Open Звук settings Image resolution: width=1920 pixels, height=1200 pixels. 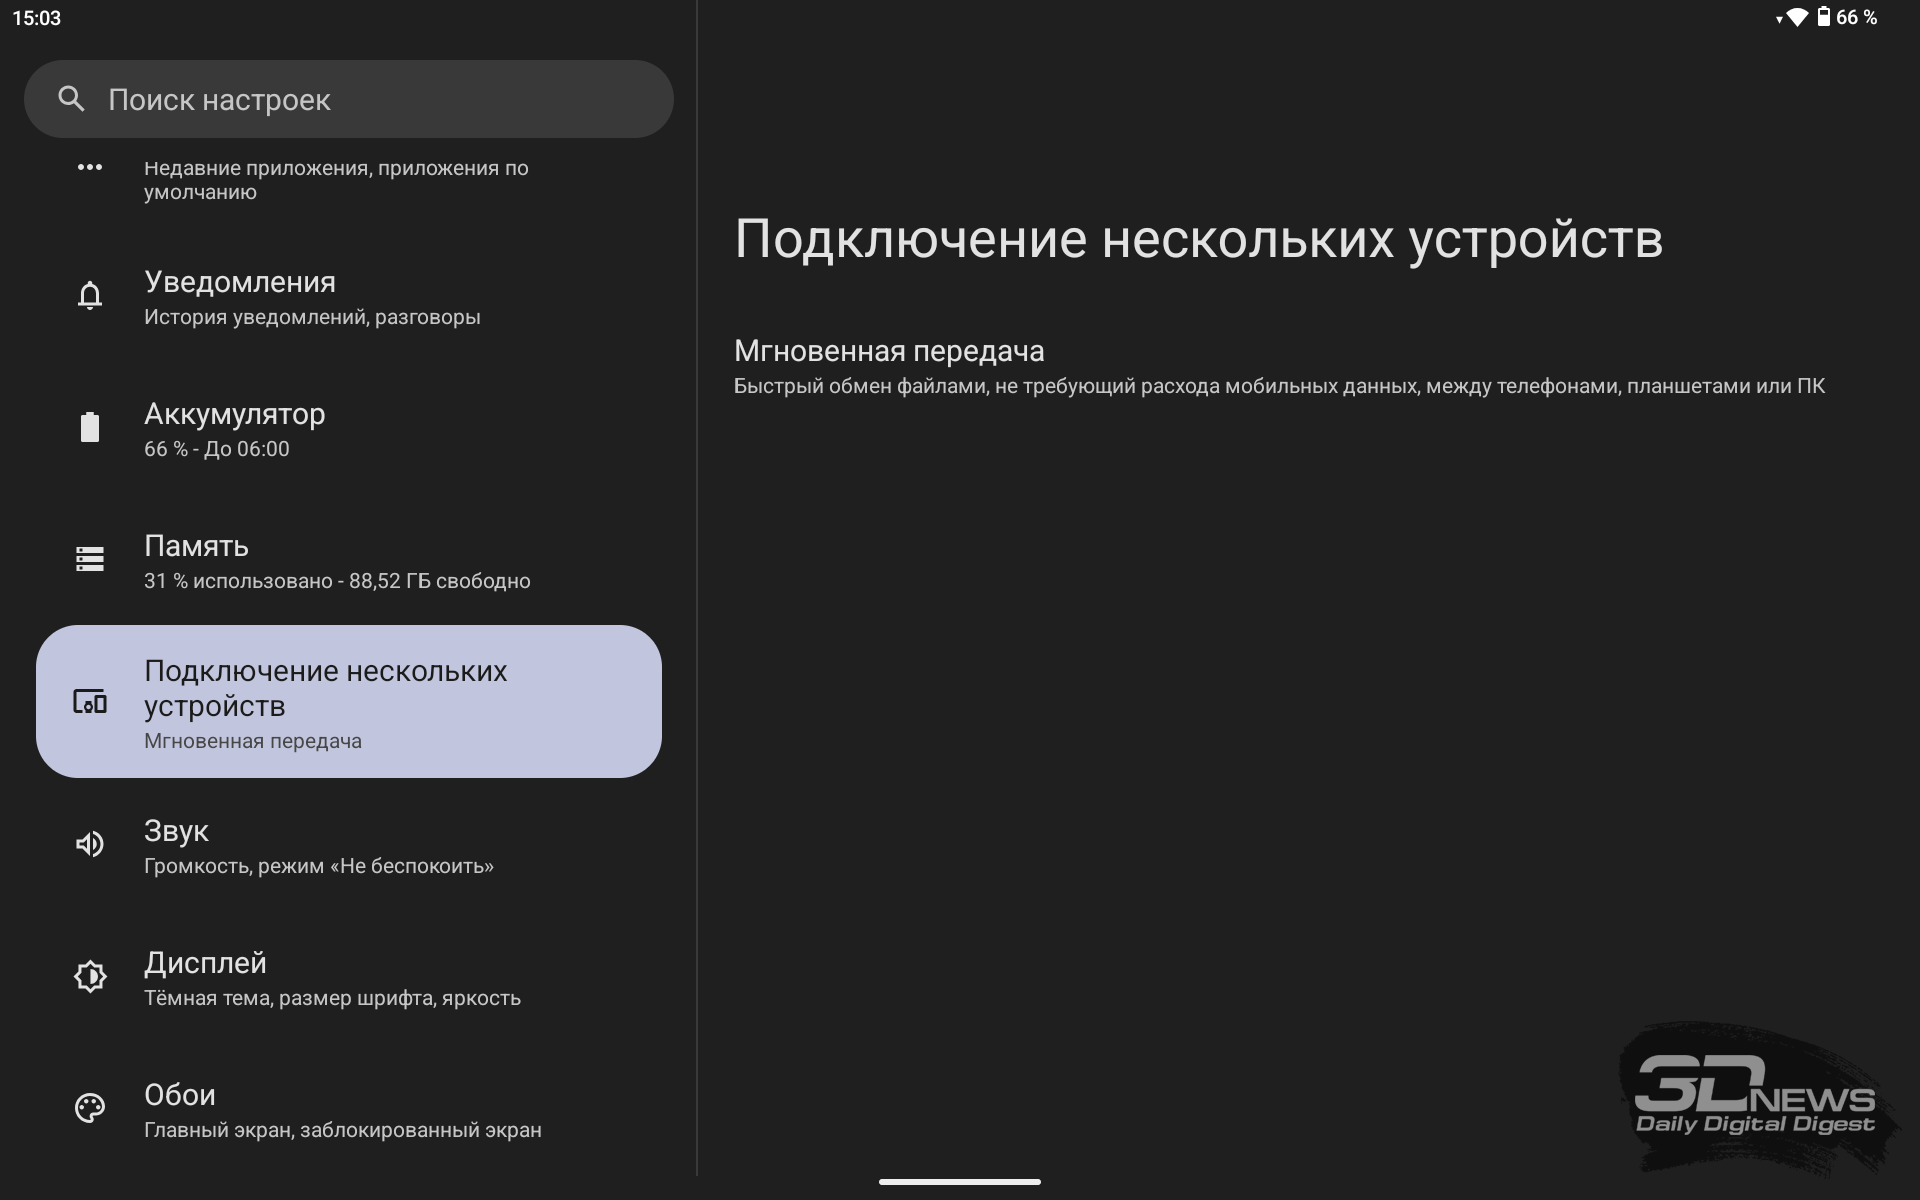348,846
